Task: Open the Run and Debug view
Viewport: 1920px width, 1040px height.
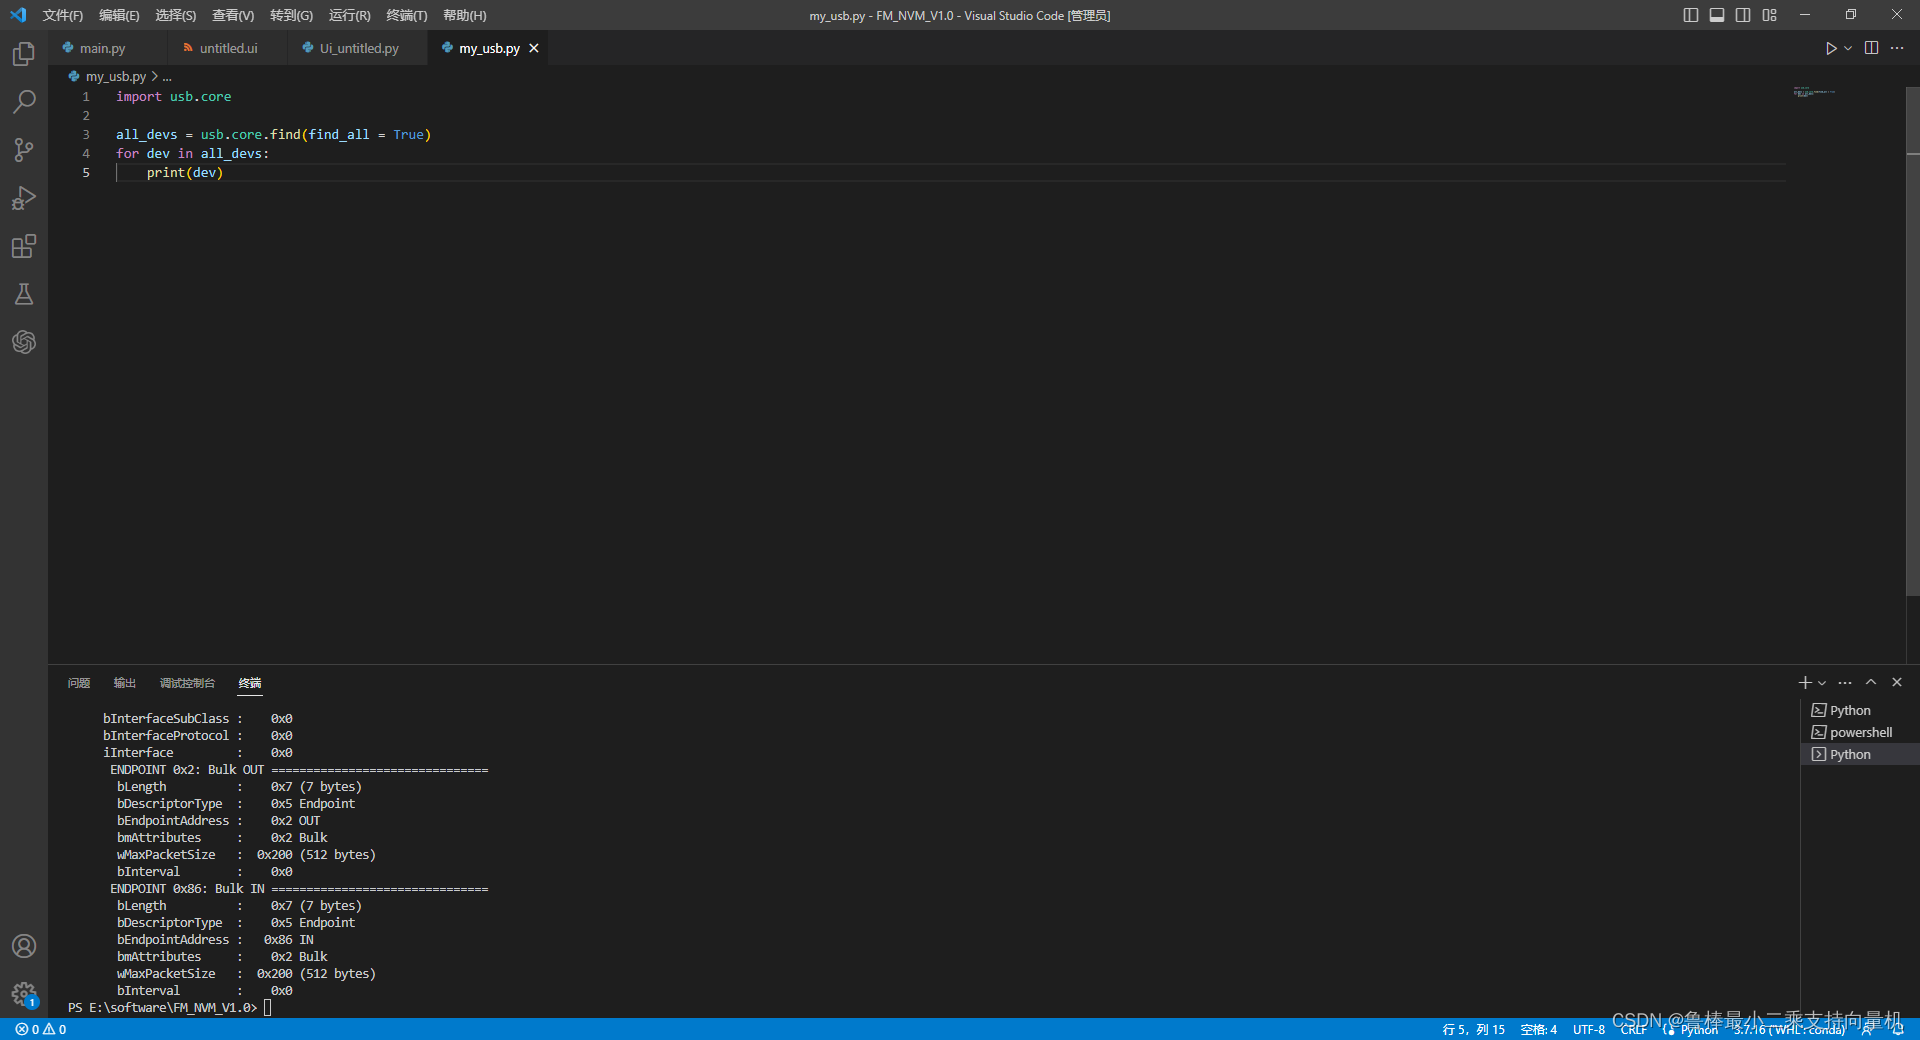Action: coord(24,198)
